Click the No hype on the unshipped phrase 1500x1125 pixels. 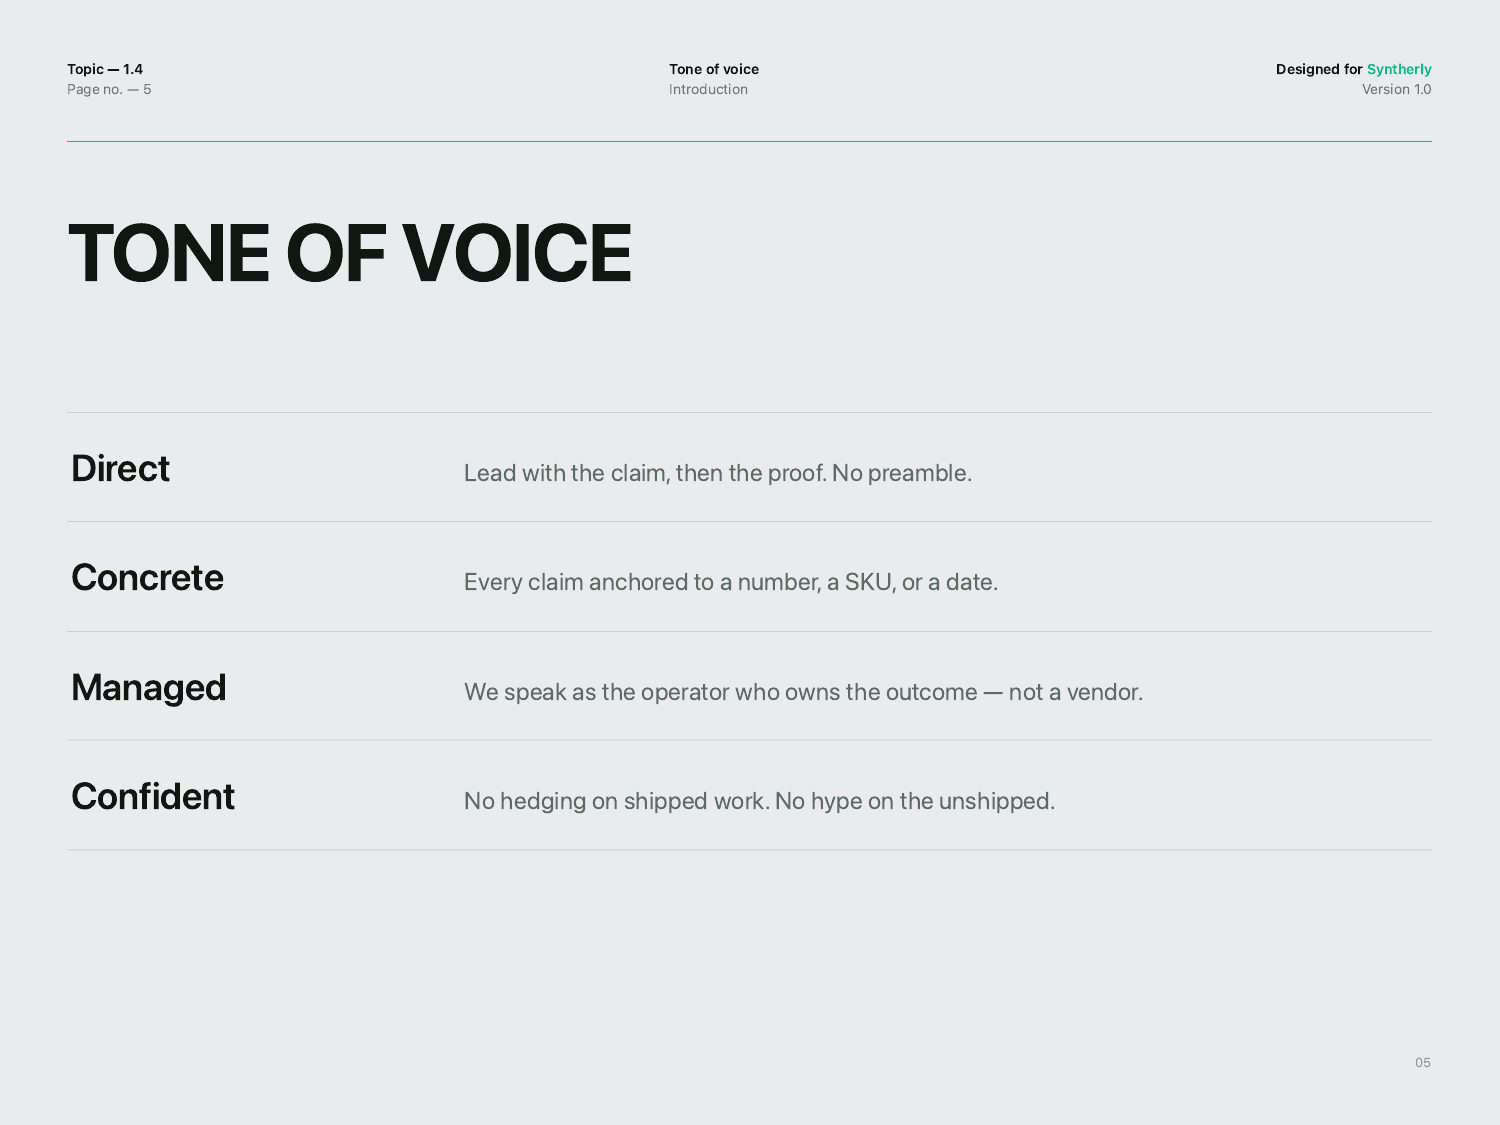pyautogui.click(x=915, y=801)
